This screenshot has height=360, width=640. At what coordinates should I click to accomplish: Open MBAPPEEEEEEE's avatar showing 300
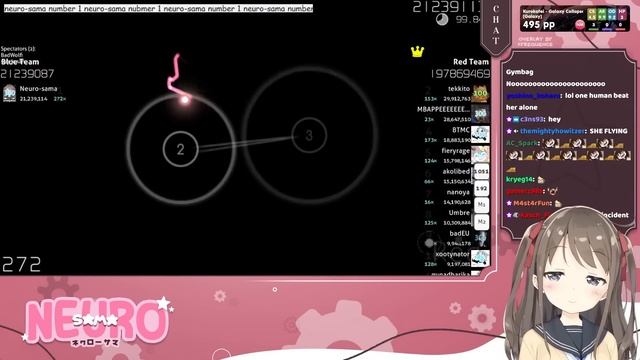tap(480, 114)
